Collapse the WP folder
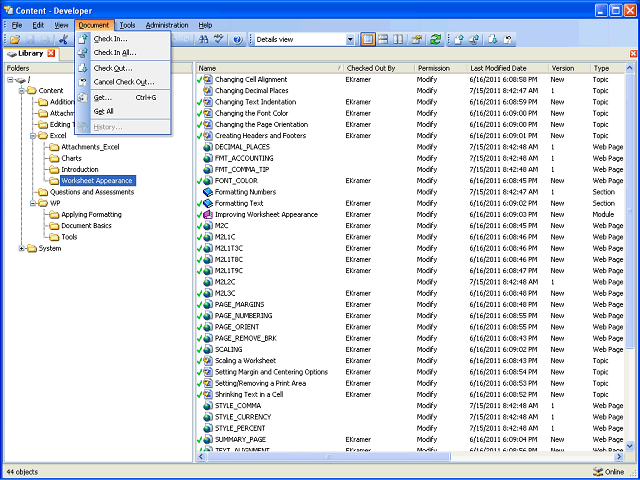This screenshot has height=480, width=640. pyautogui.click(x=33, y=203)
